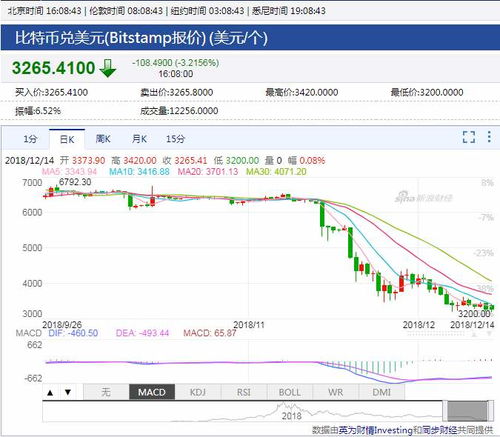Switch indicator to RSI
The width and height of the screenshot is (500, 437).
[244, 392]
